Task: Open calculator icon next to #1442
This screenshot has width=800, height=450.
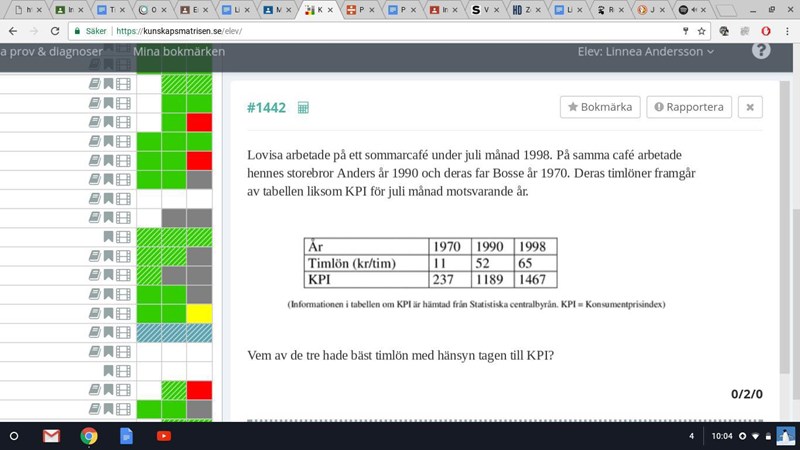Action: point(304,108)
